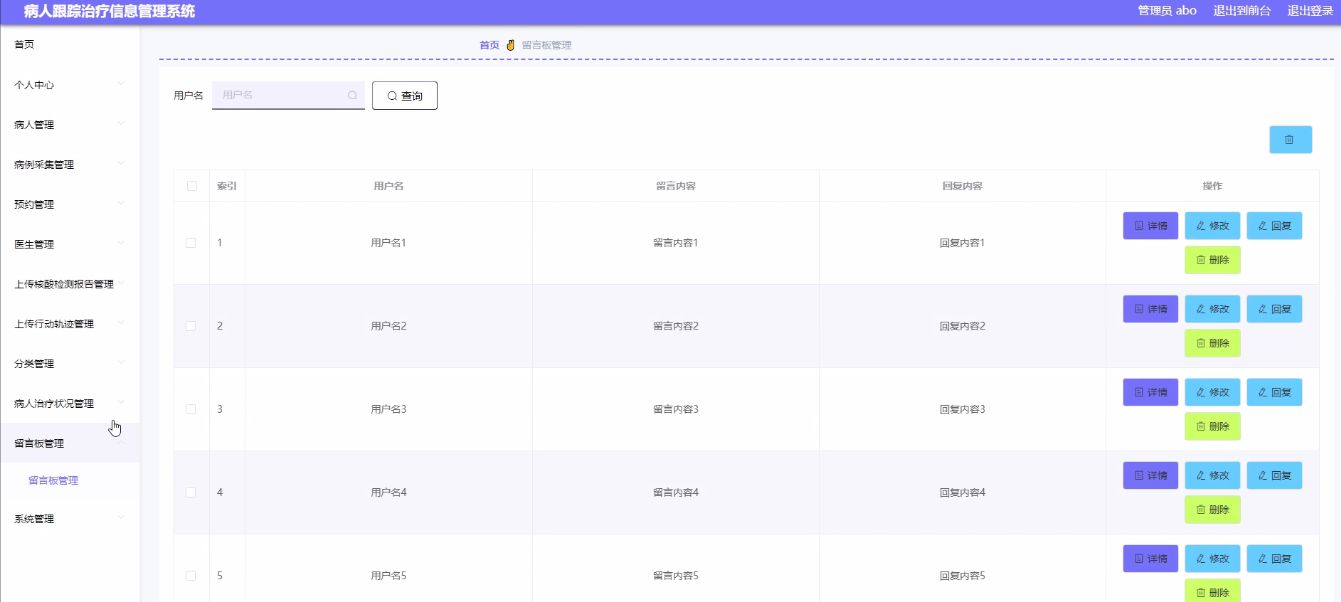Click 删除 for row 用户名3
Viewport: 1341px width, 602px height.
(1213, 426)
